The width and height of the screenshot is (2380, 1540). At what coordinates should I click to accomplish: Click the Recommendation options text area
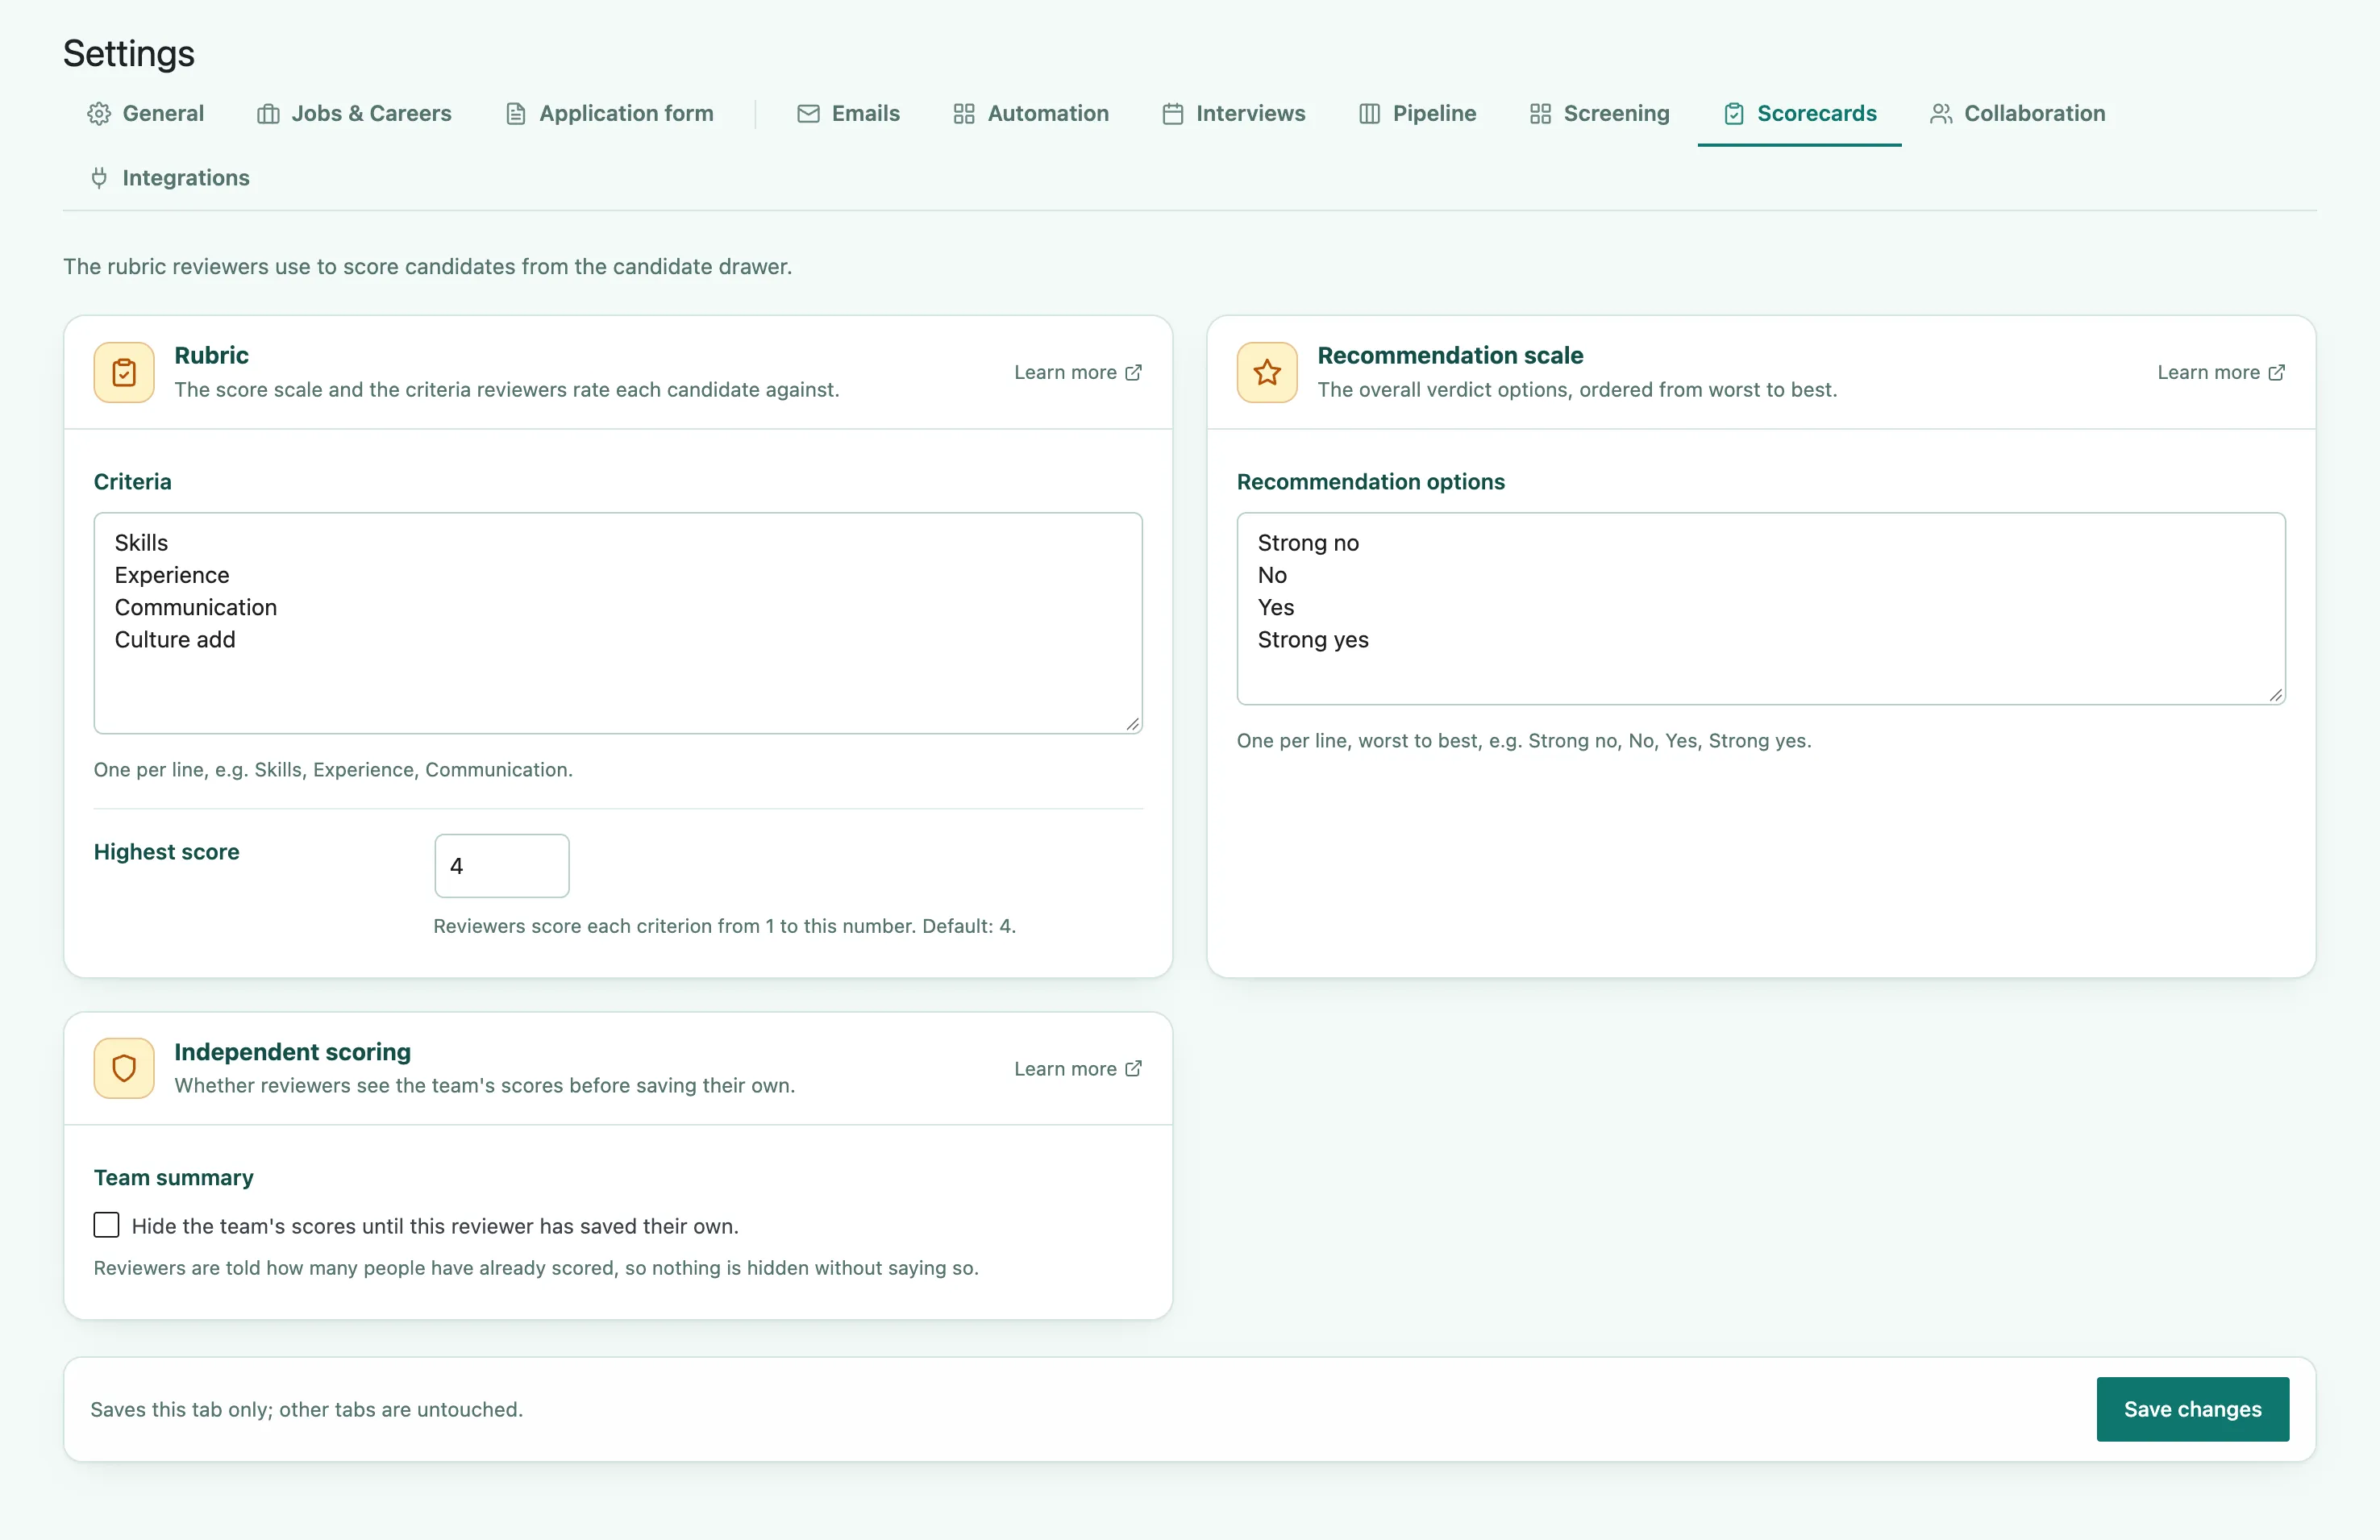pyautogui.click(x=1761, y=609)
